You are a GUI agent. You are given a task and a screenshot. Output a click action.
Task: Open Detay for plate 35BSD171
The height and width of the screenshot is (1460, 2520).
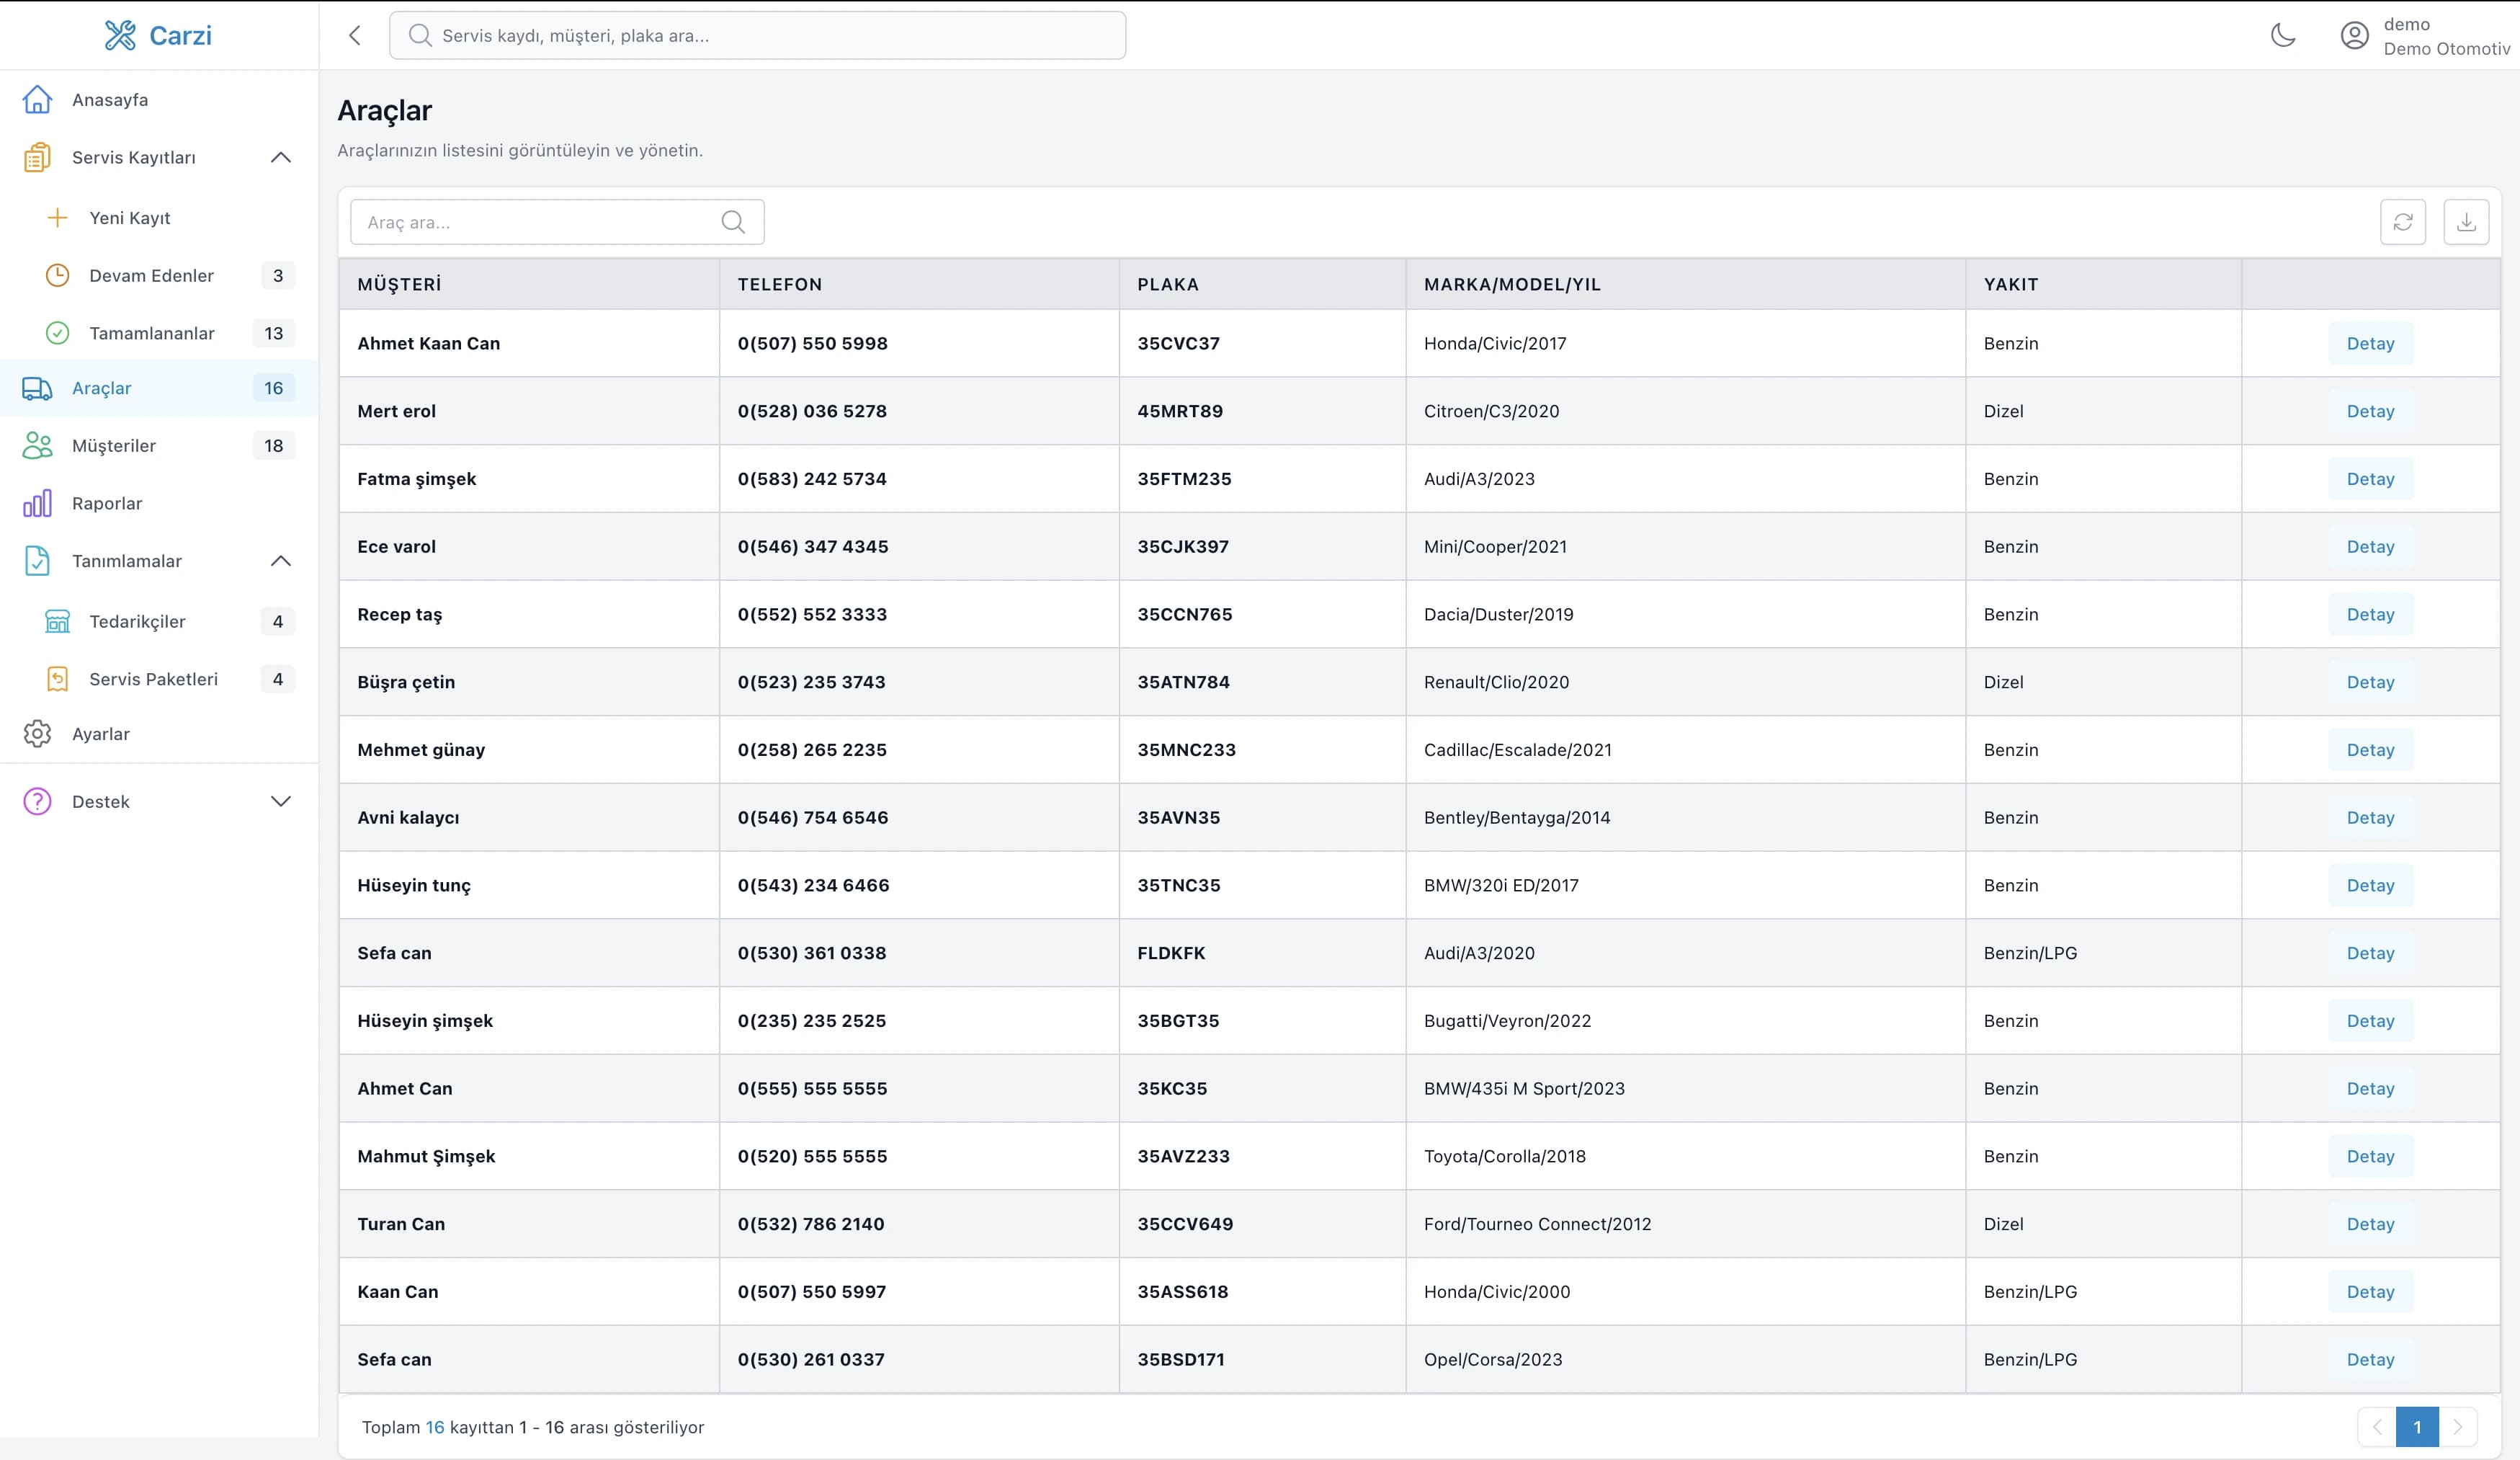pyautogui.click(x=2370, y=1359)
